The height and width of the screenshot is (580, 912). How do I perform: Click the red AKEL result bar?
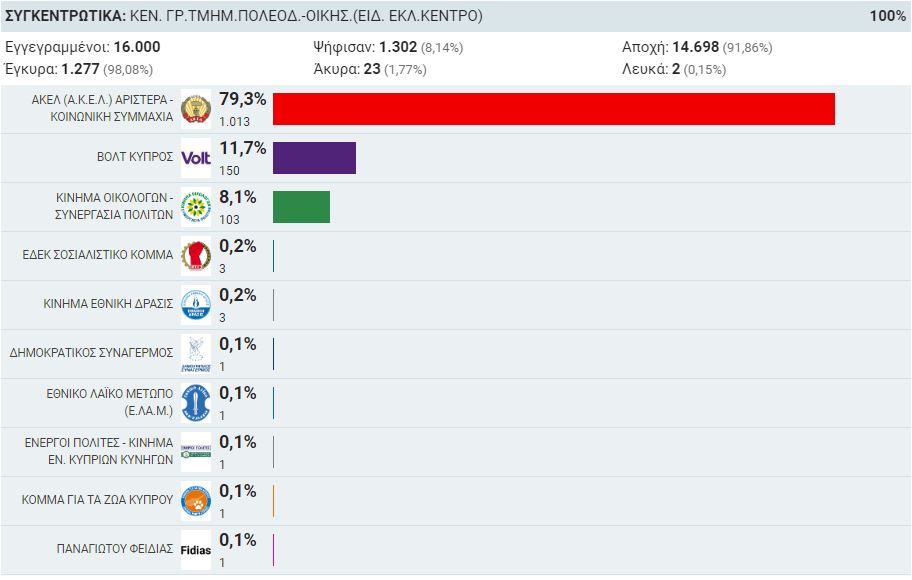[x=553, y=109]
